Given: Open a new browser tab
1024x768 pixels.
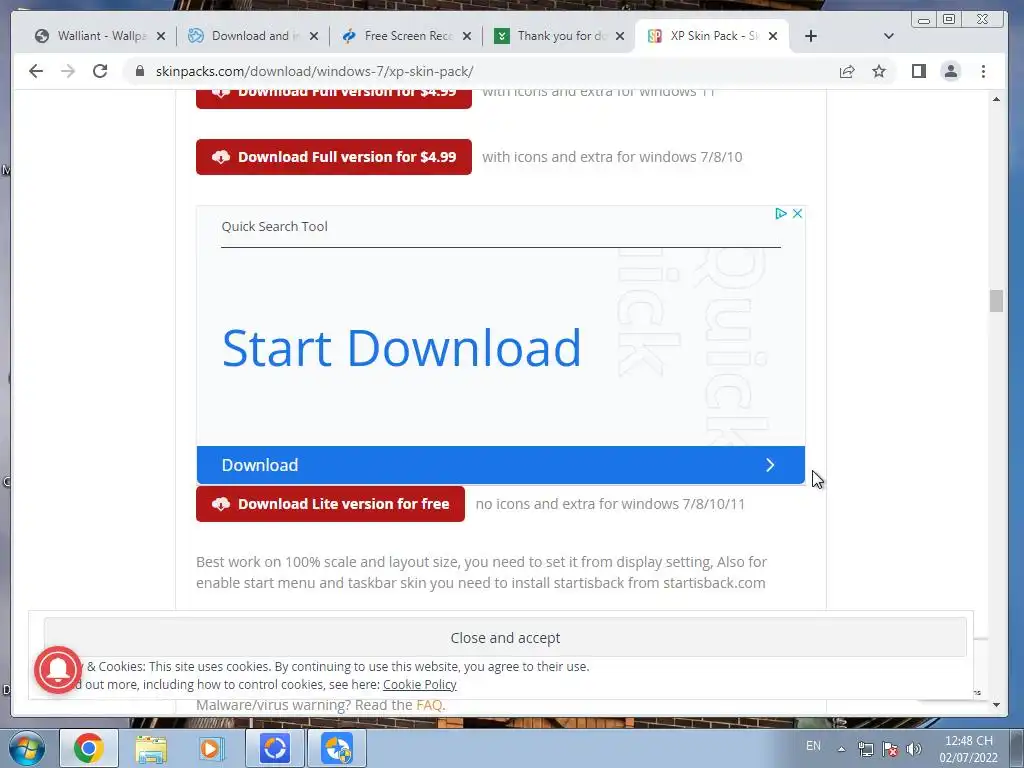Looking at the screenshot, I should 810,36.
